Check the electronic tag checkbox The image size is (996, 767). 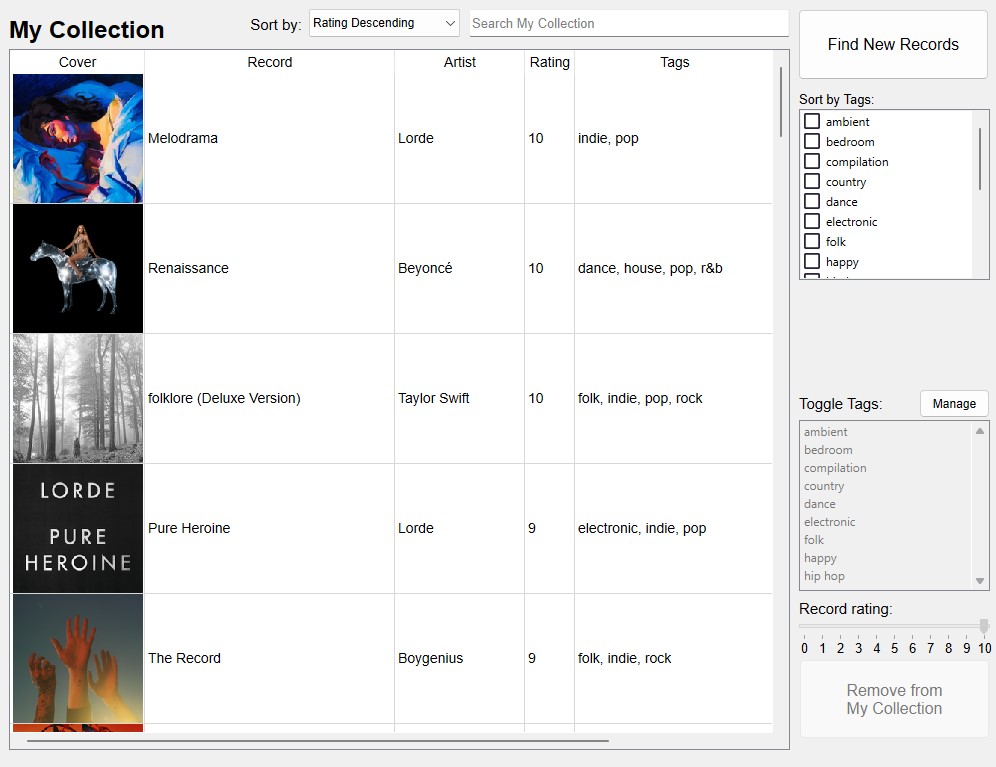point(812,221)
